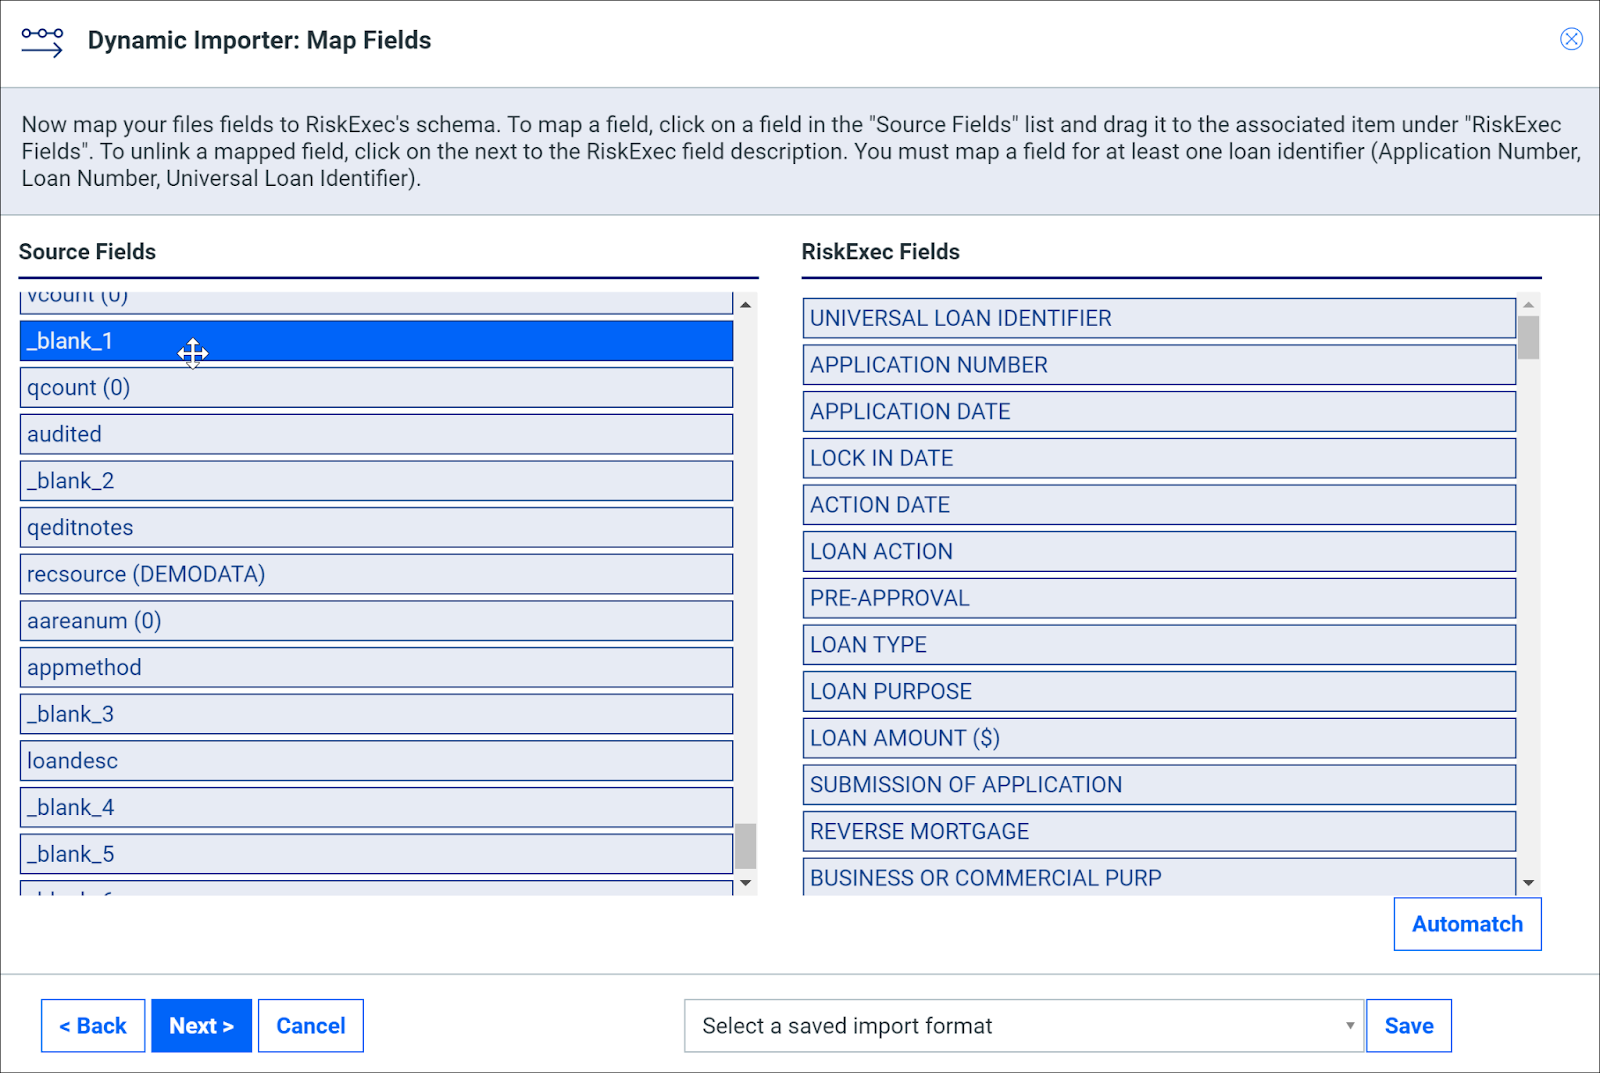Select the appmethod source field
Screen dimensions: 1600x1073
(376, 668)
